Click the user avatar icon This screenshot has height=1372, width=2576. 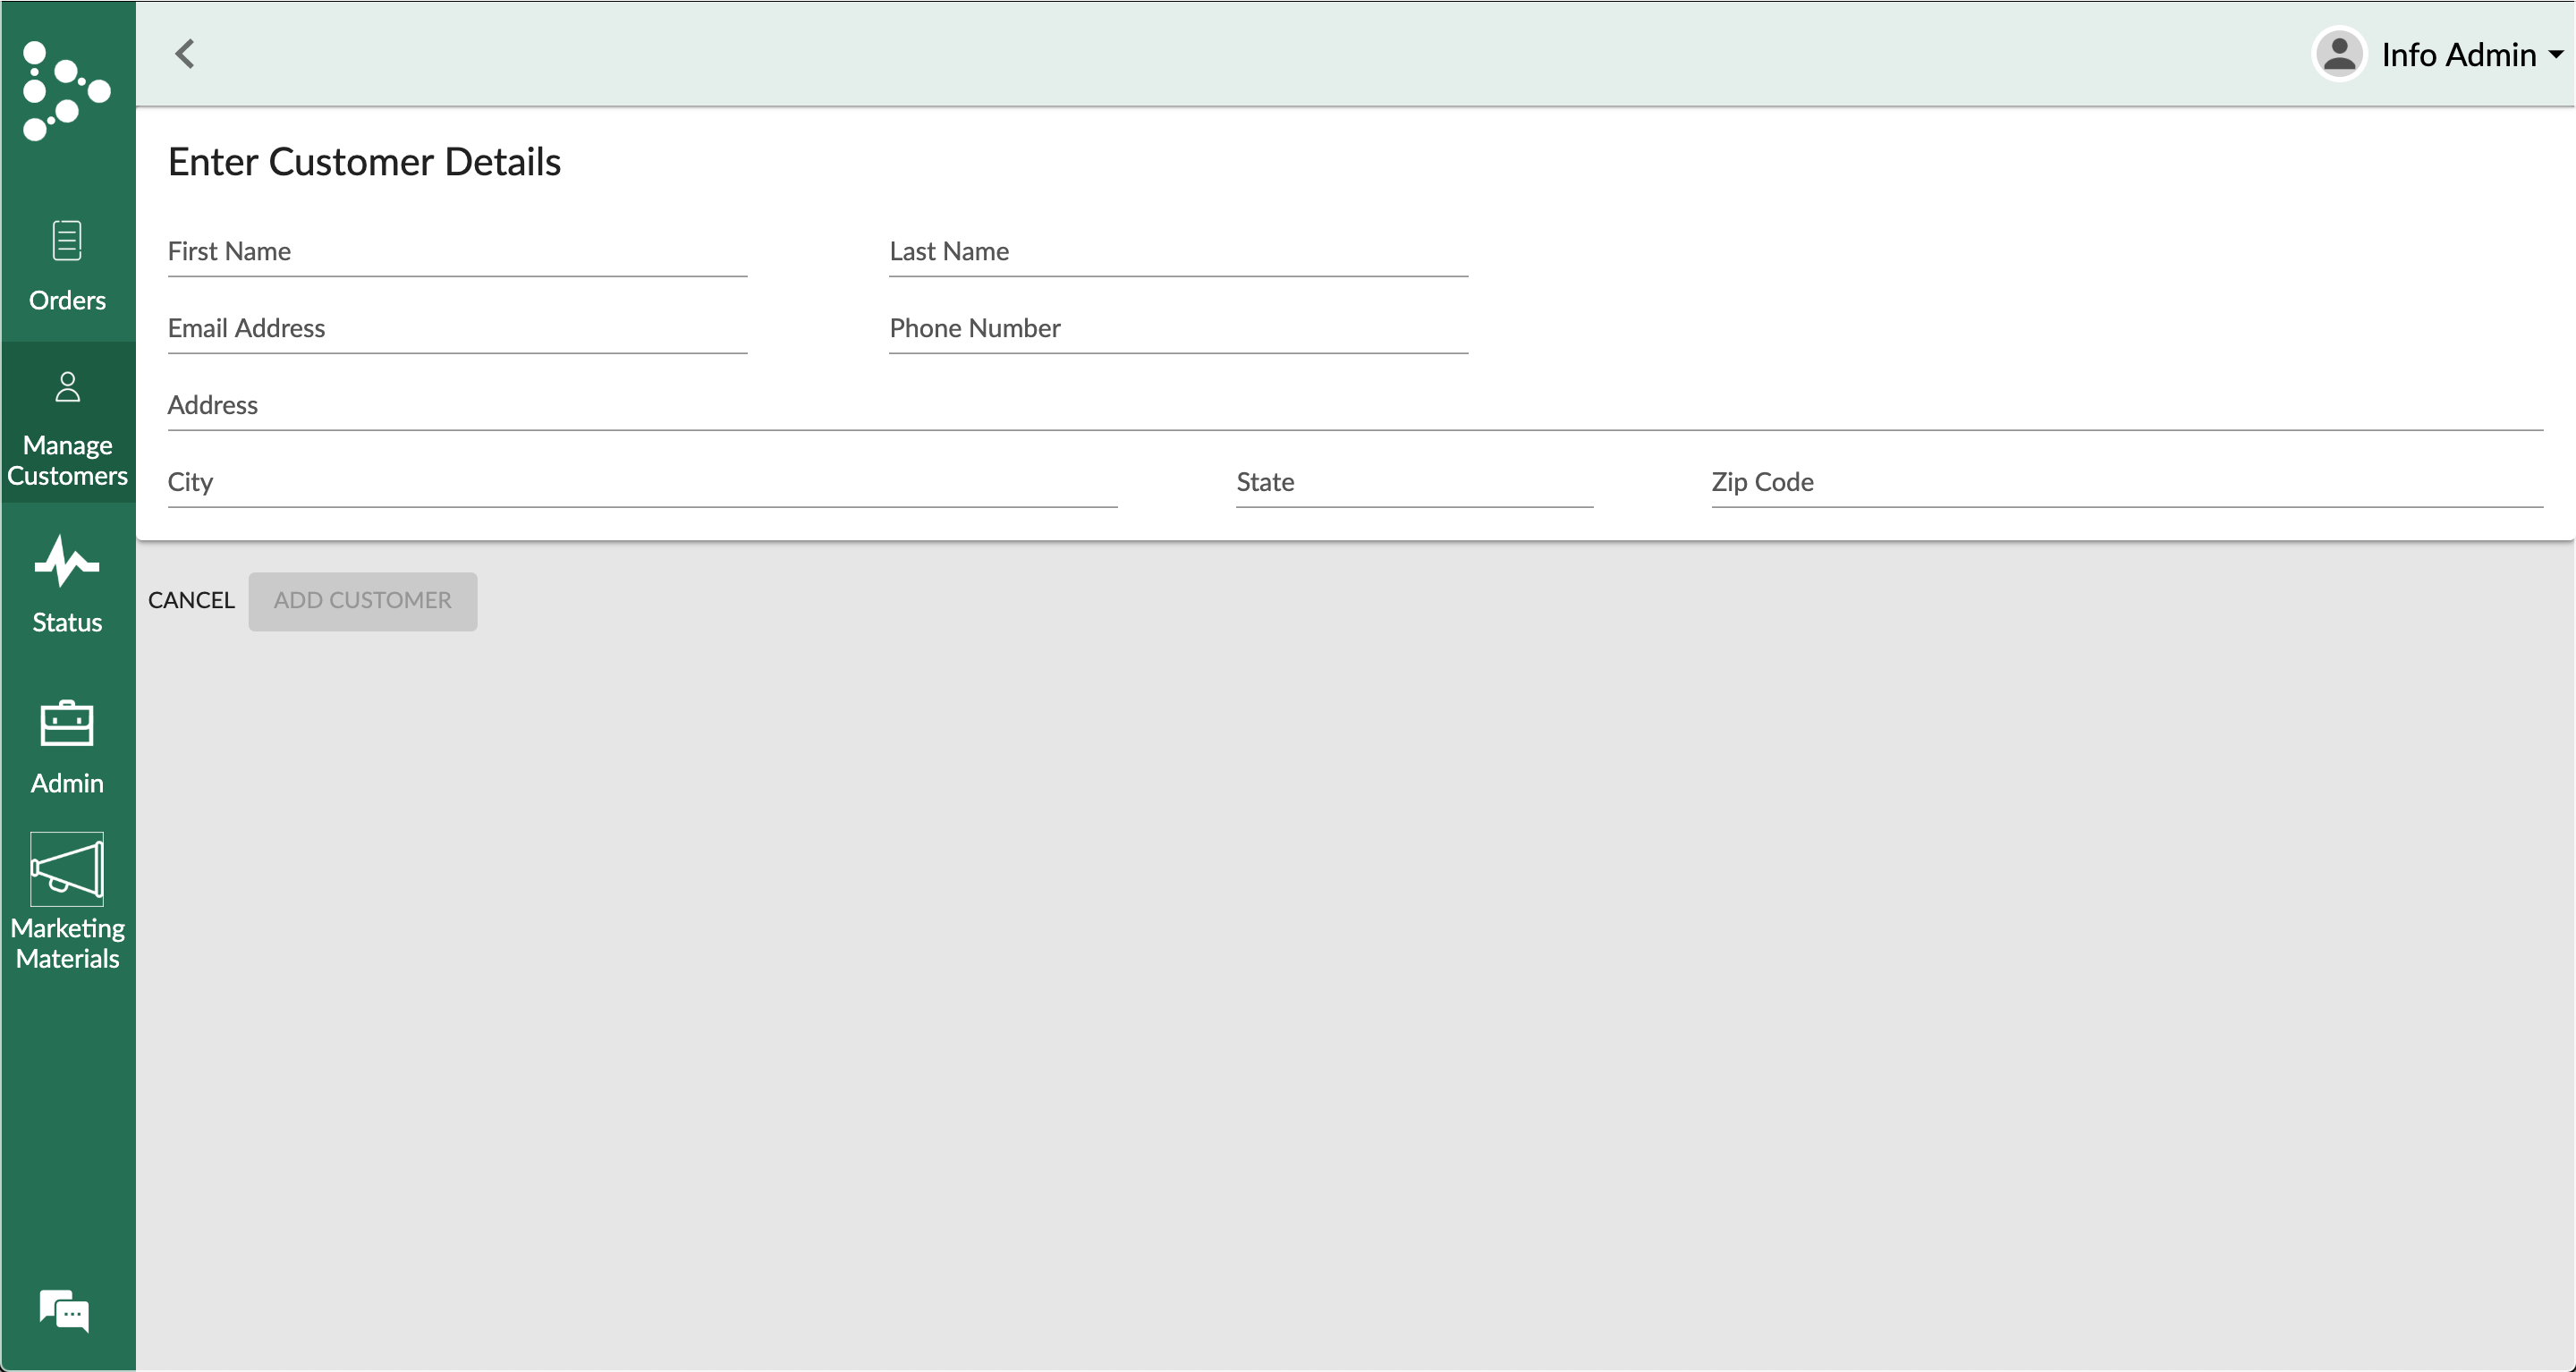click(2339, 54)
